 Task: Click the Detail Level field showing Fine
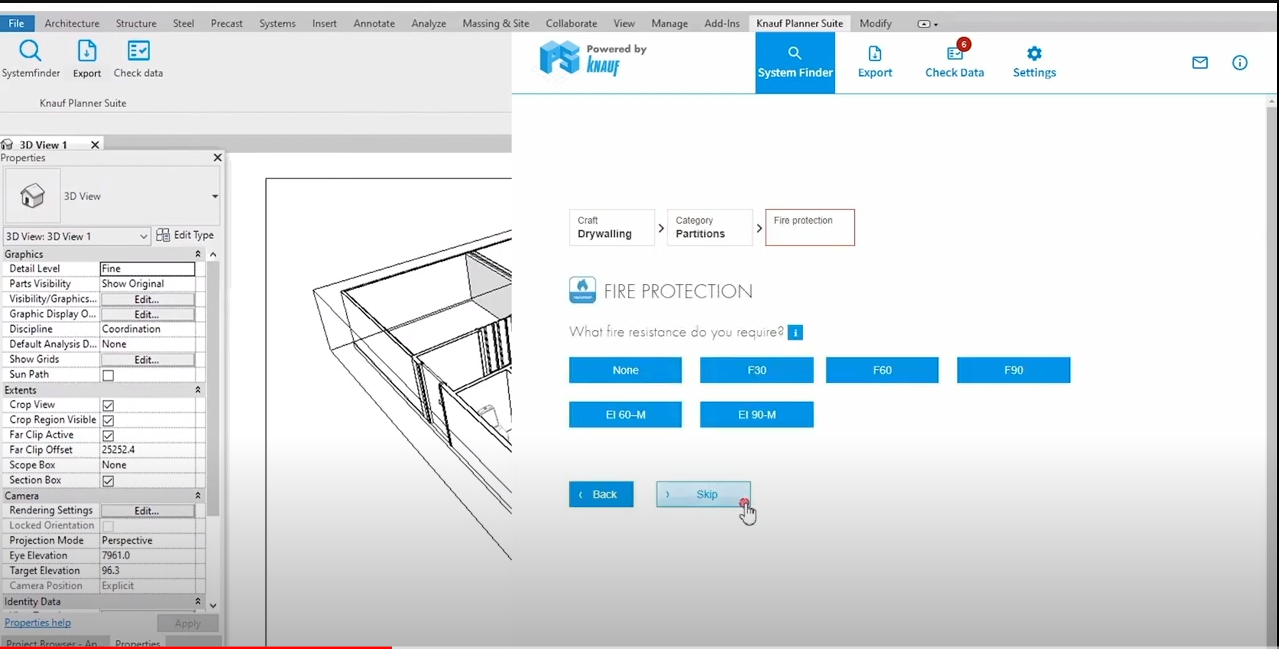coord(148,269)
